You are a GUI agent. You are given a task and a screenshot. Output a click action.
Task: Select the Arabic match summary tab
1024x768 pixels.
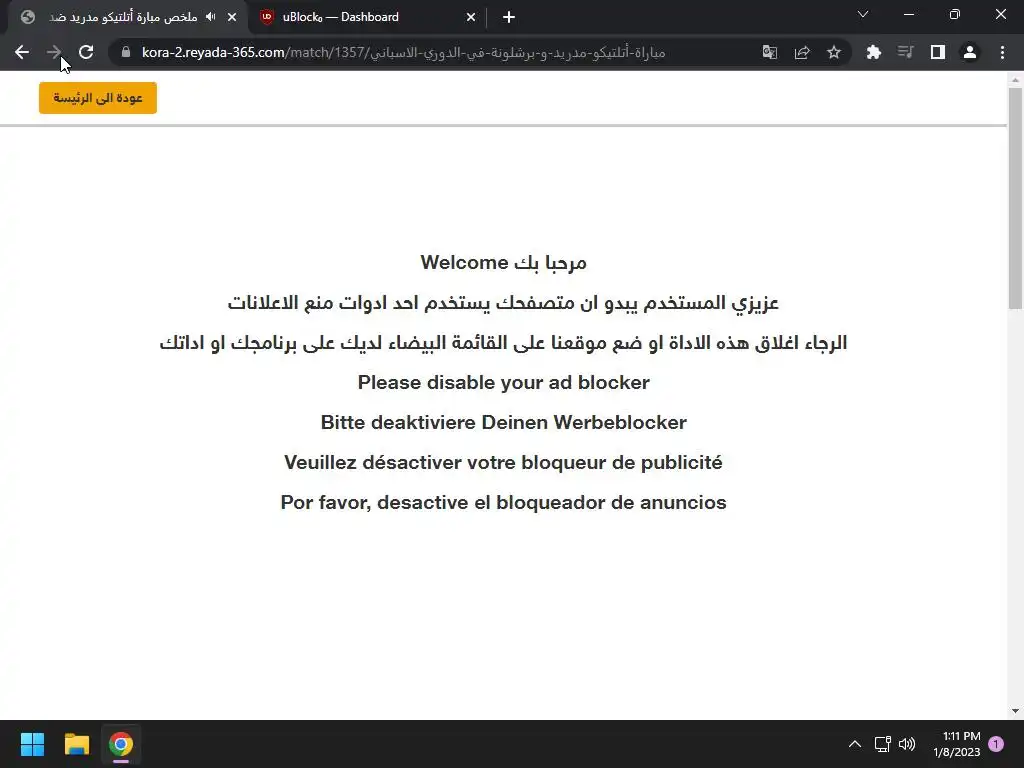point(123,17)
